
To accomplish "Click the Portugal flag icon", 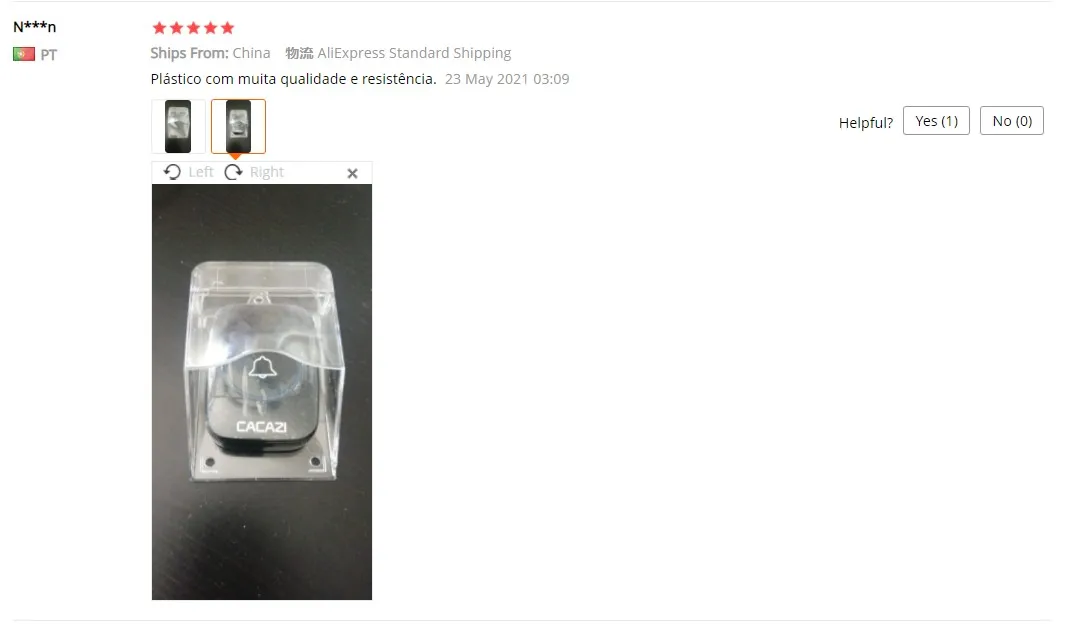I will click(x=24, y=54).
